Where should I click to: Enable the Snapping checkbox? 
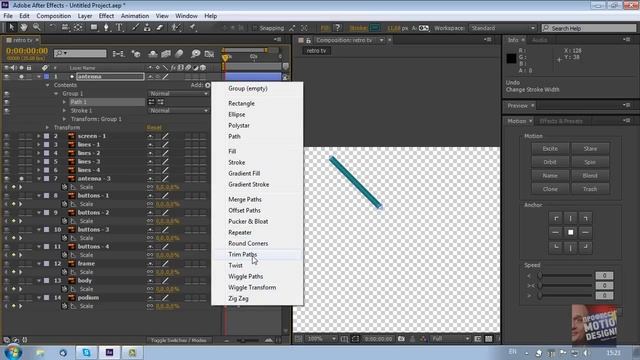click(255, 28)
